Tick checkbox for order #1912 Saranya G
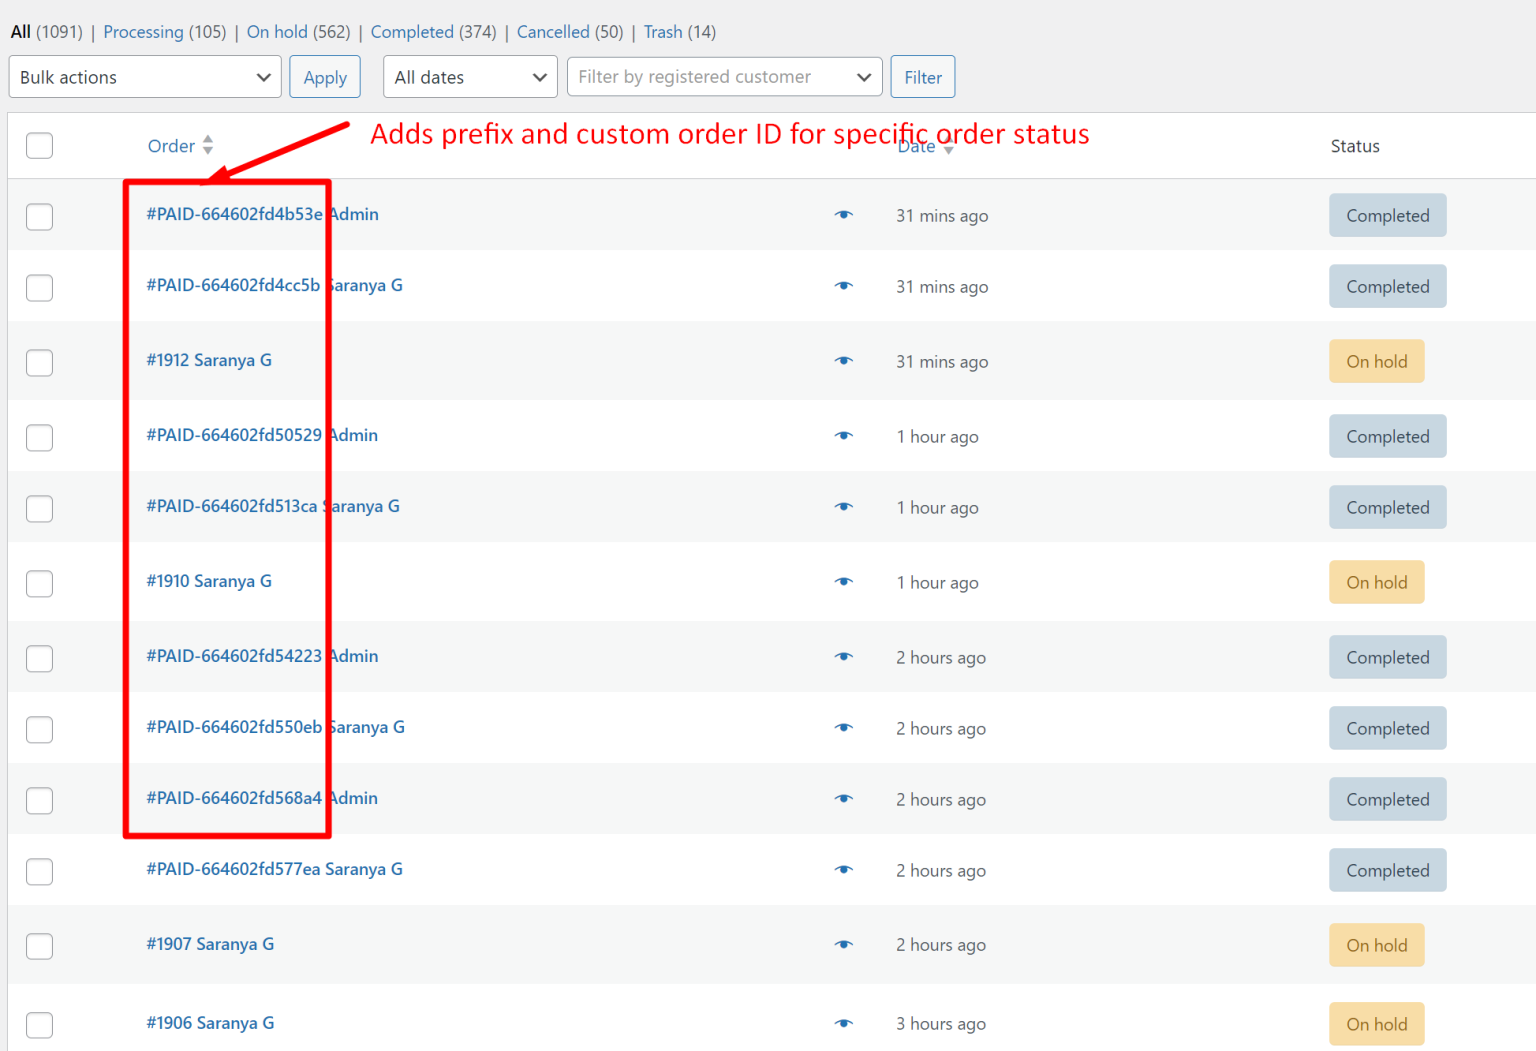The height and width of the screenshot is (1051, 1536). pyautogui.click(x=40, y=362)
